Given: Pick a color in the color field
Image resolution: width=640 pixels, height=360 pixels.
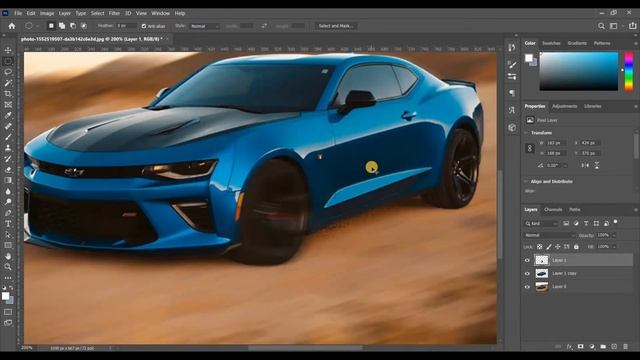Looking at the screenshot, I should pyautogui.click(x=579, y=71).
